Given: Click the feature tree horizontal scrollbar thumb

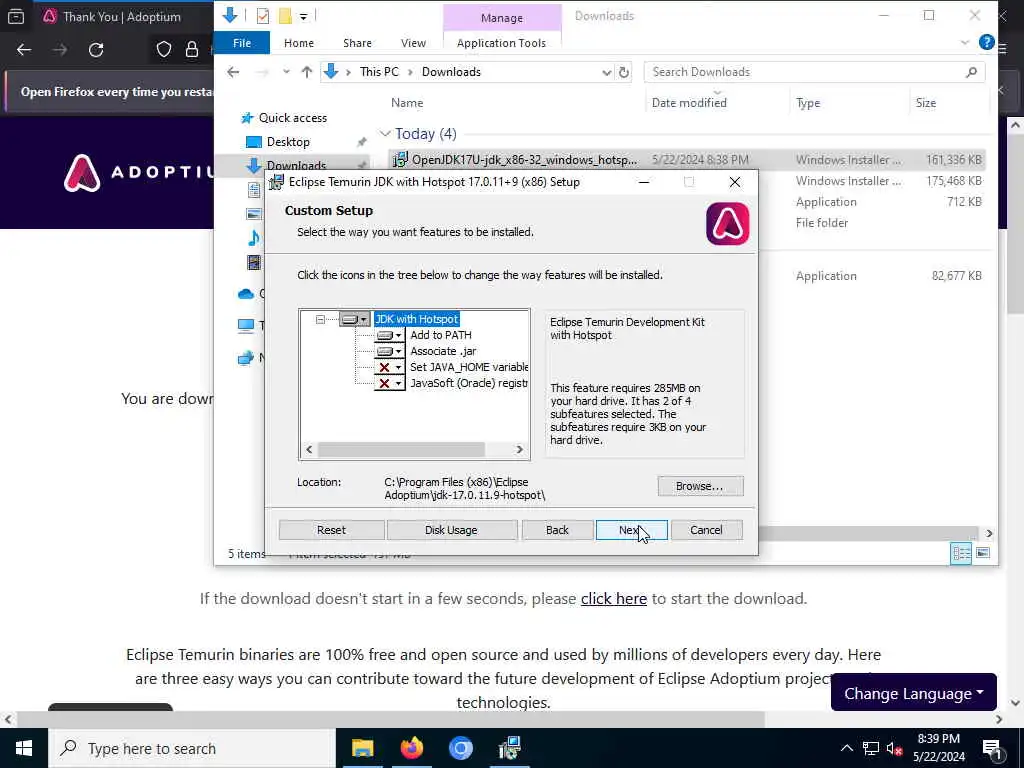Looking at the screenshot, I should click(x=401, y=449).
